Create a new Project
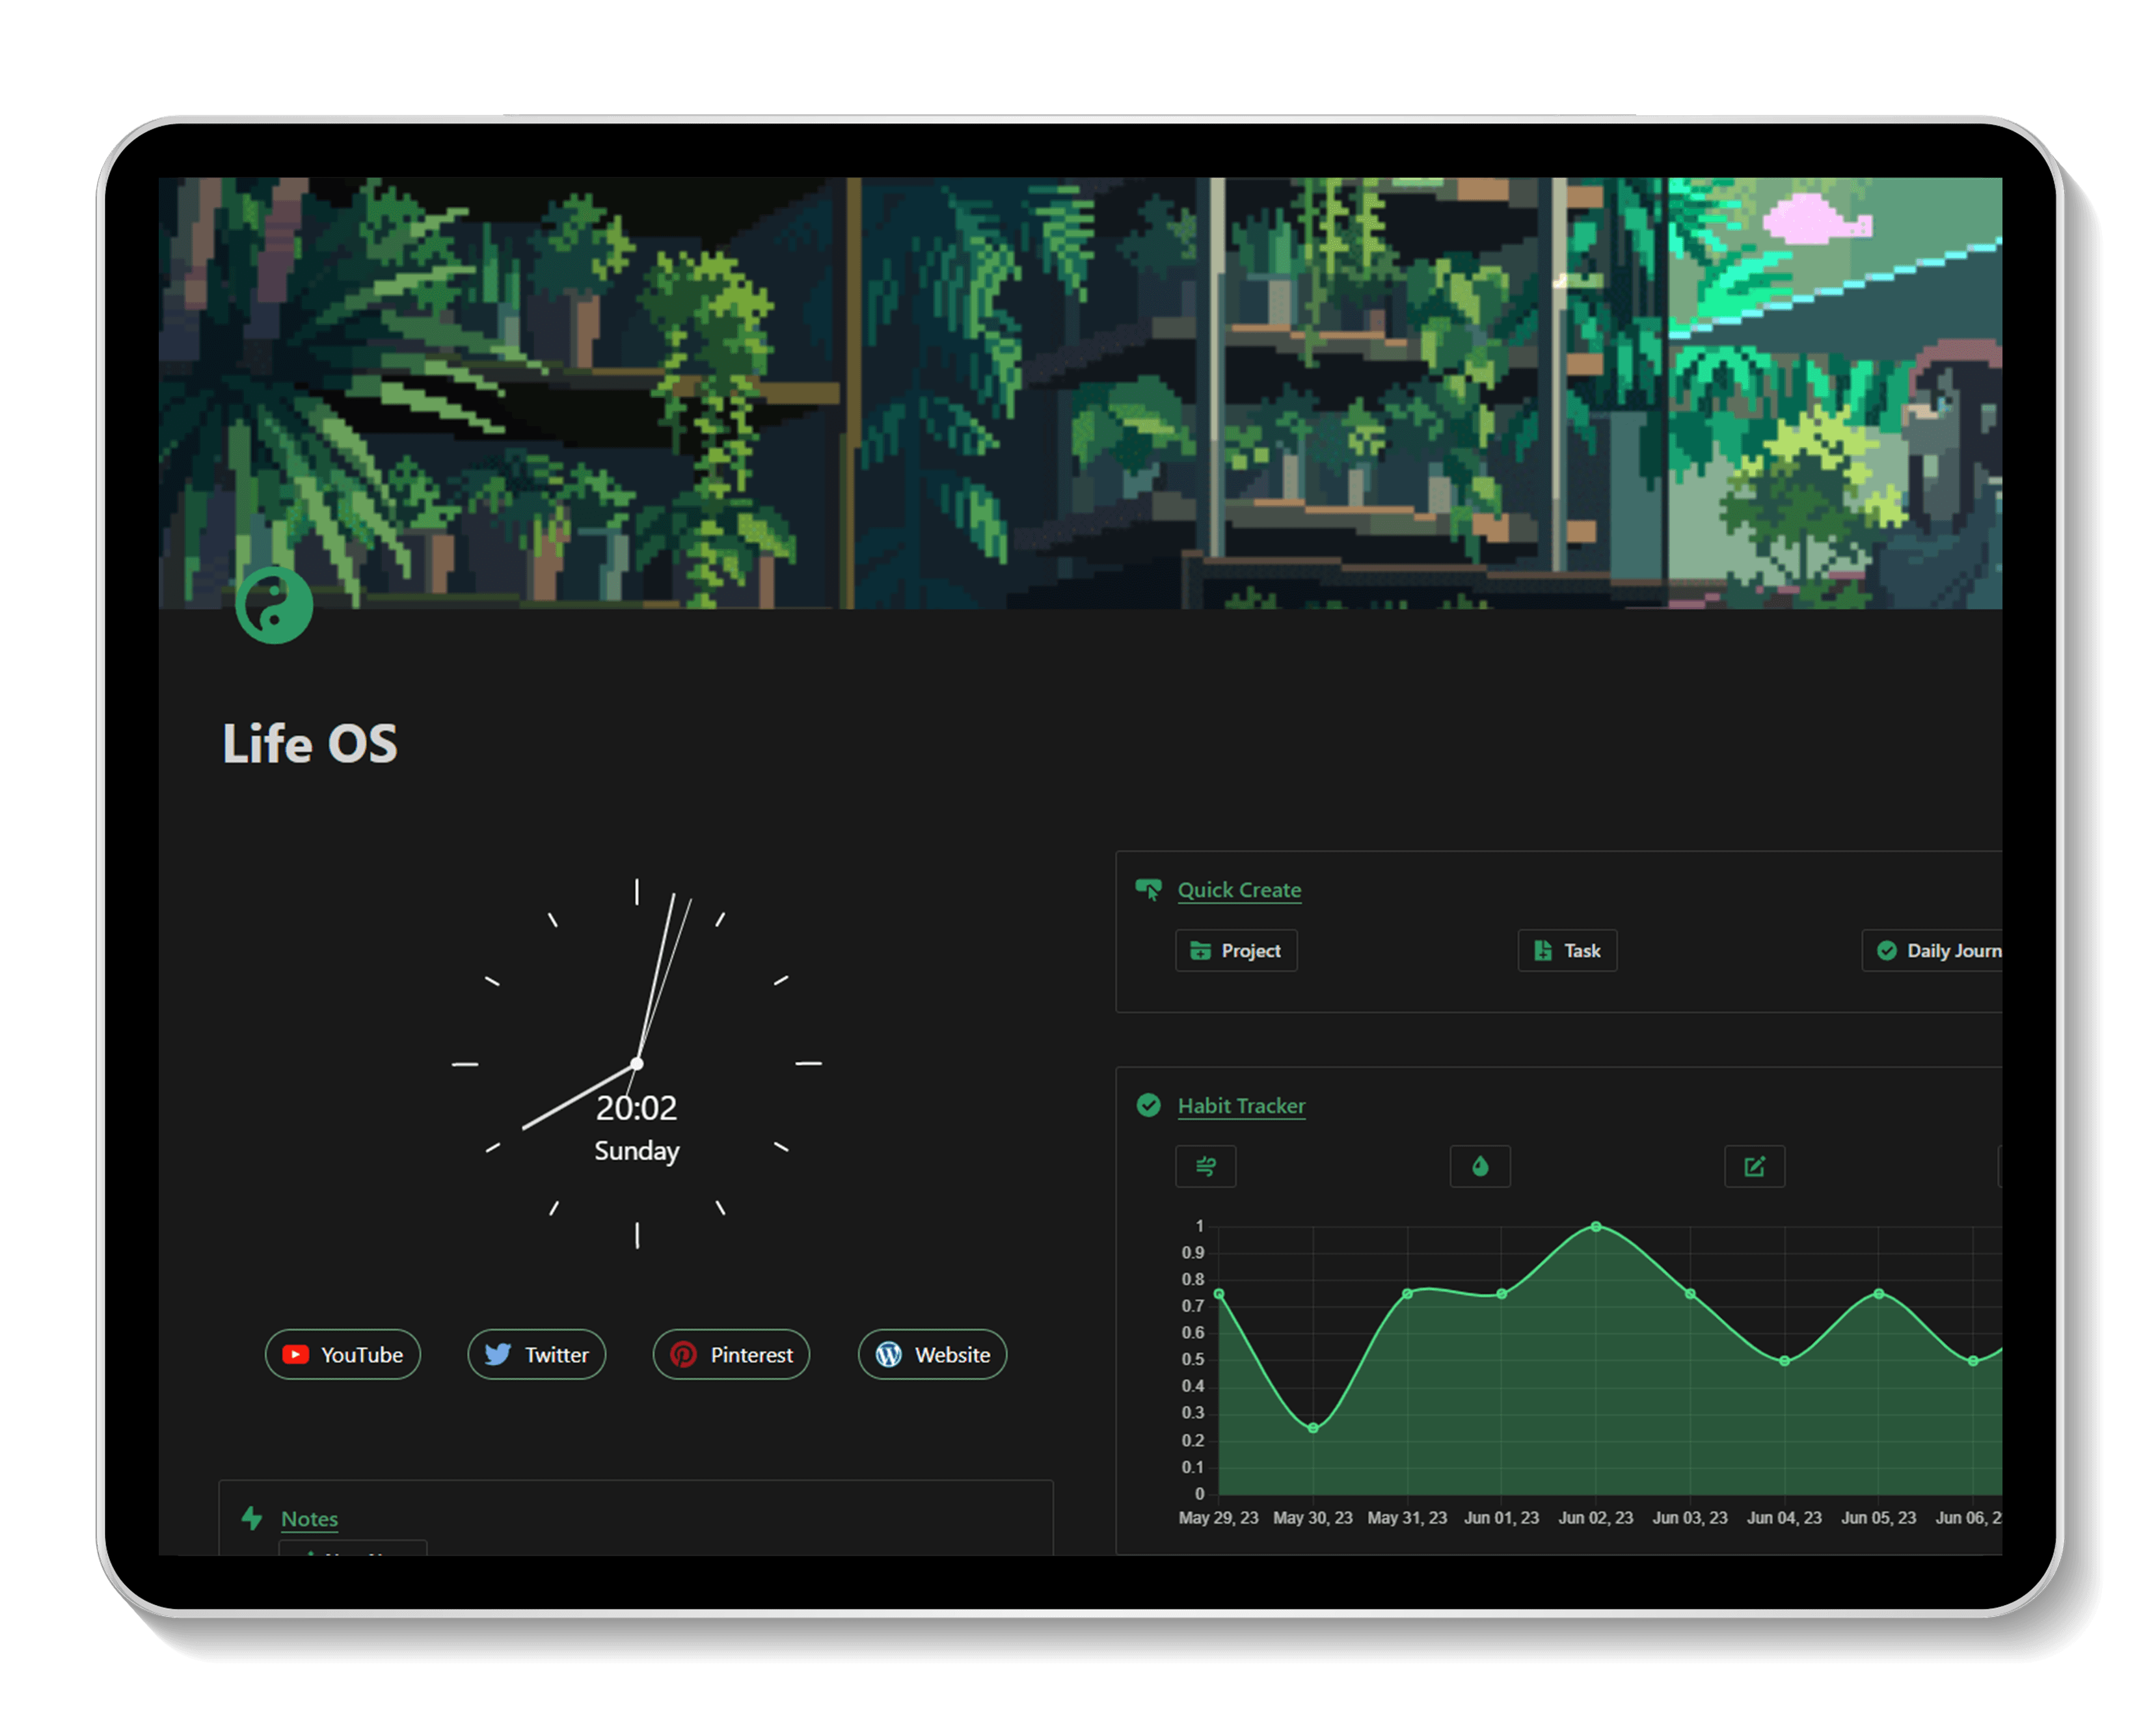Image resolution: width=2156 pixels, height=1713 pixels. [x=1236, y=950]
